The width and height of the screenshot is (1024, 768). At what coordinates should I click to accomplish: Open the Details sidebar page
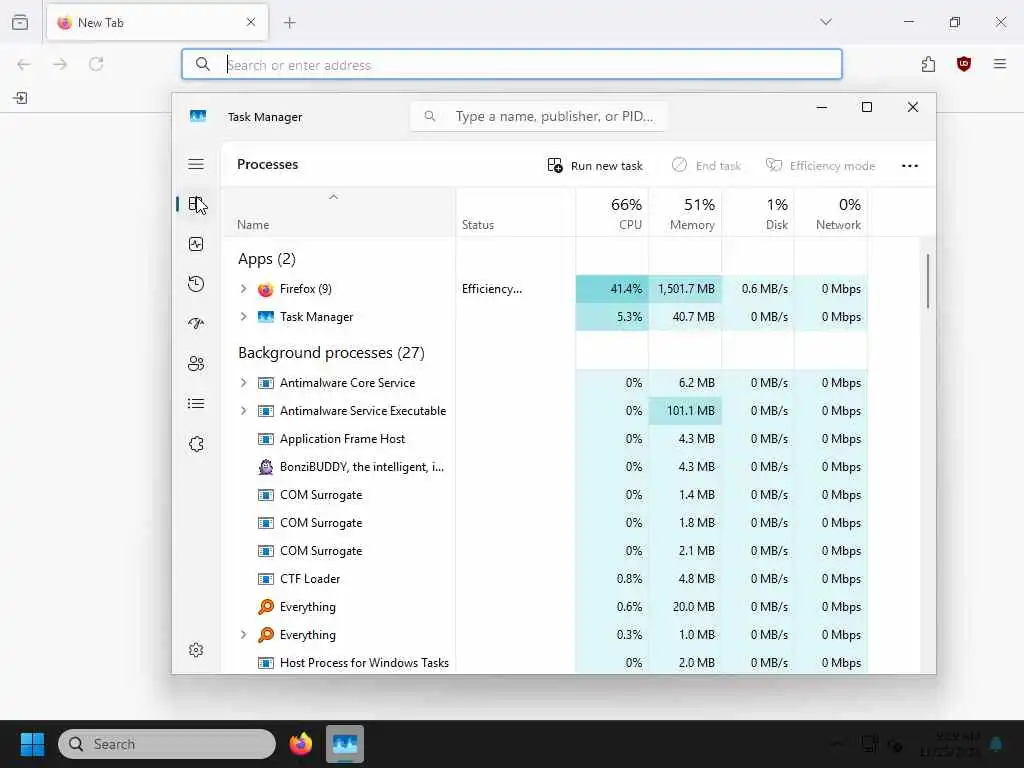(196, 404)
